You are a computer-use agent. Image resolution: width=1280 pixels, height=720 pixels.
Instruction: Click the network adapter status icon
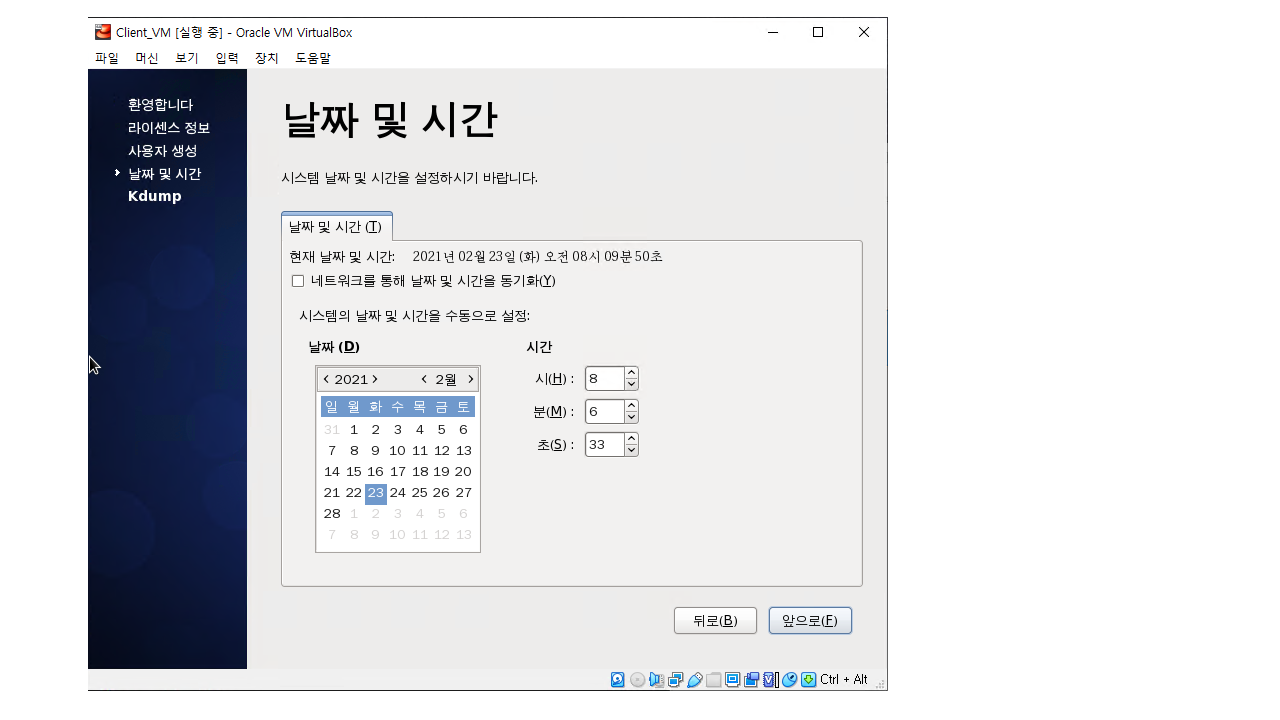(x=675, y=680)
